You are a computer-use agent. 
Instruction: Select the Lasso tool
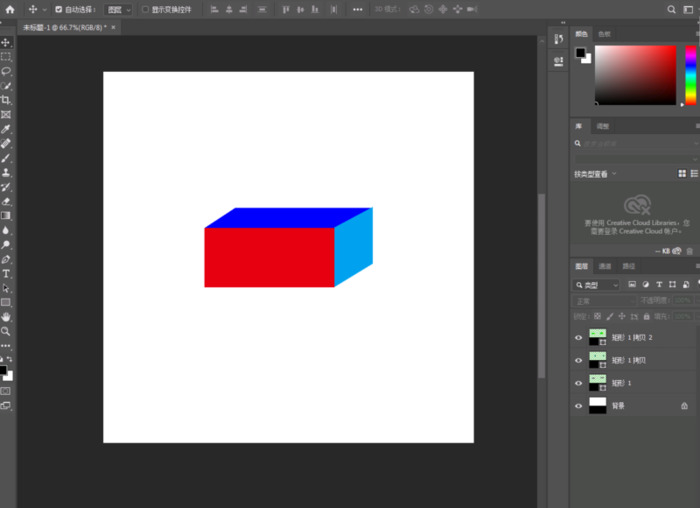6,71
